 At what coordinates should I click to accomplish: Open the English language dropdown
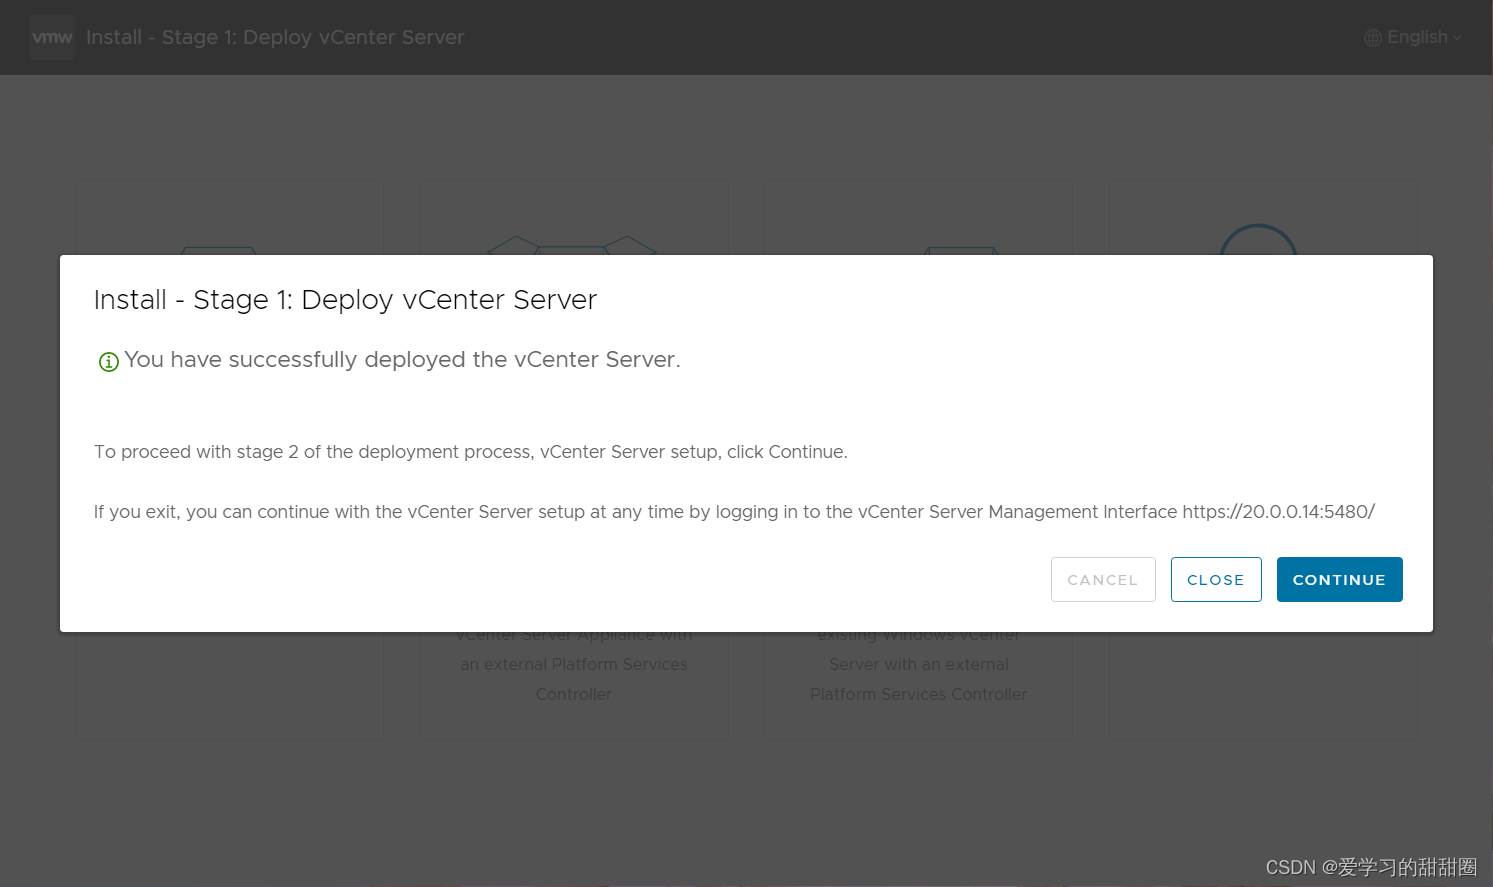coord(1413,37)
